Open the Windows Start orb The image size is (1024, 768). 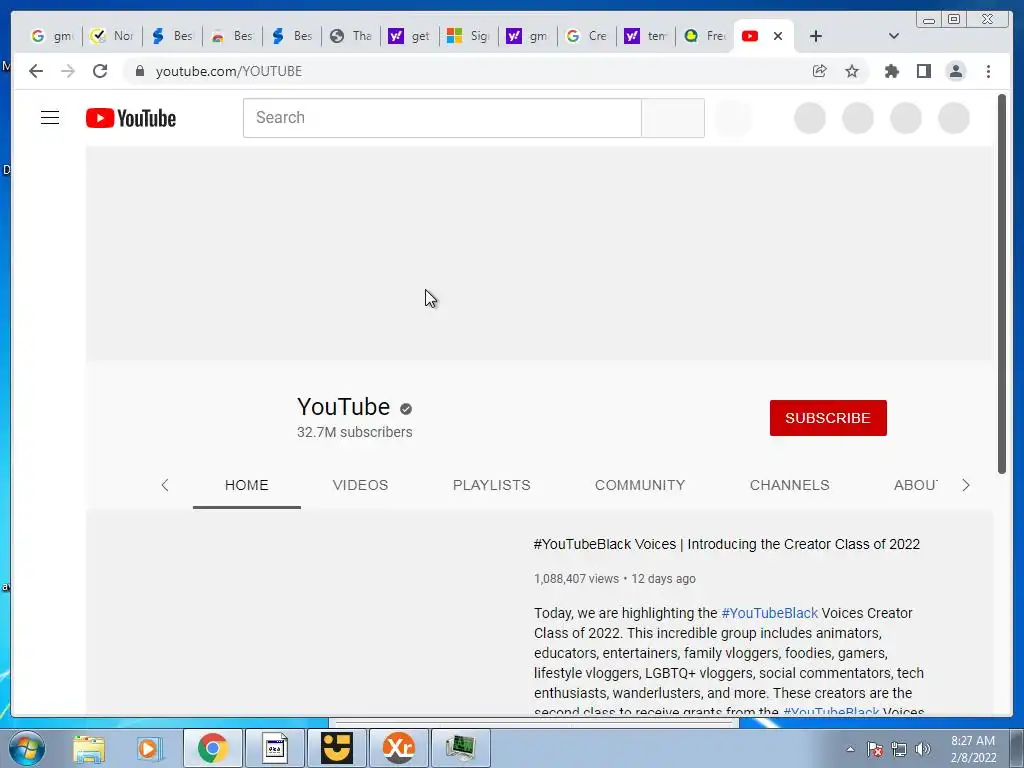click(27, 748)
